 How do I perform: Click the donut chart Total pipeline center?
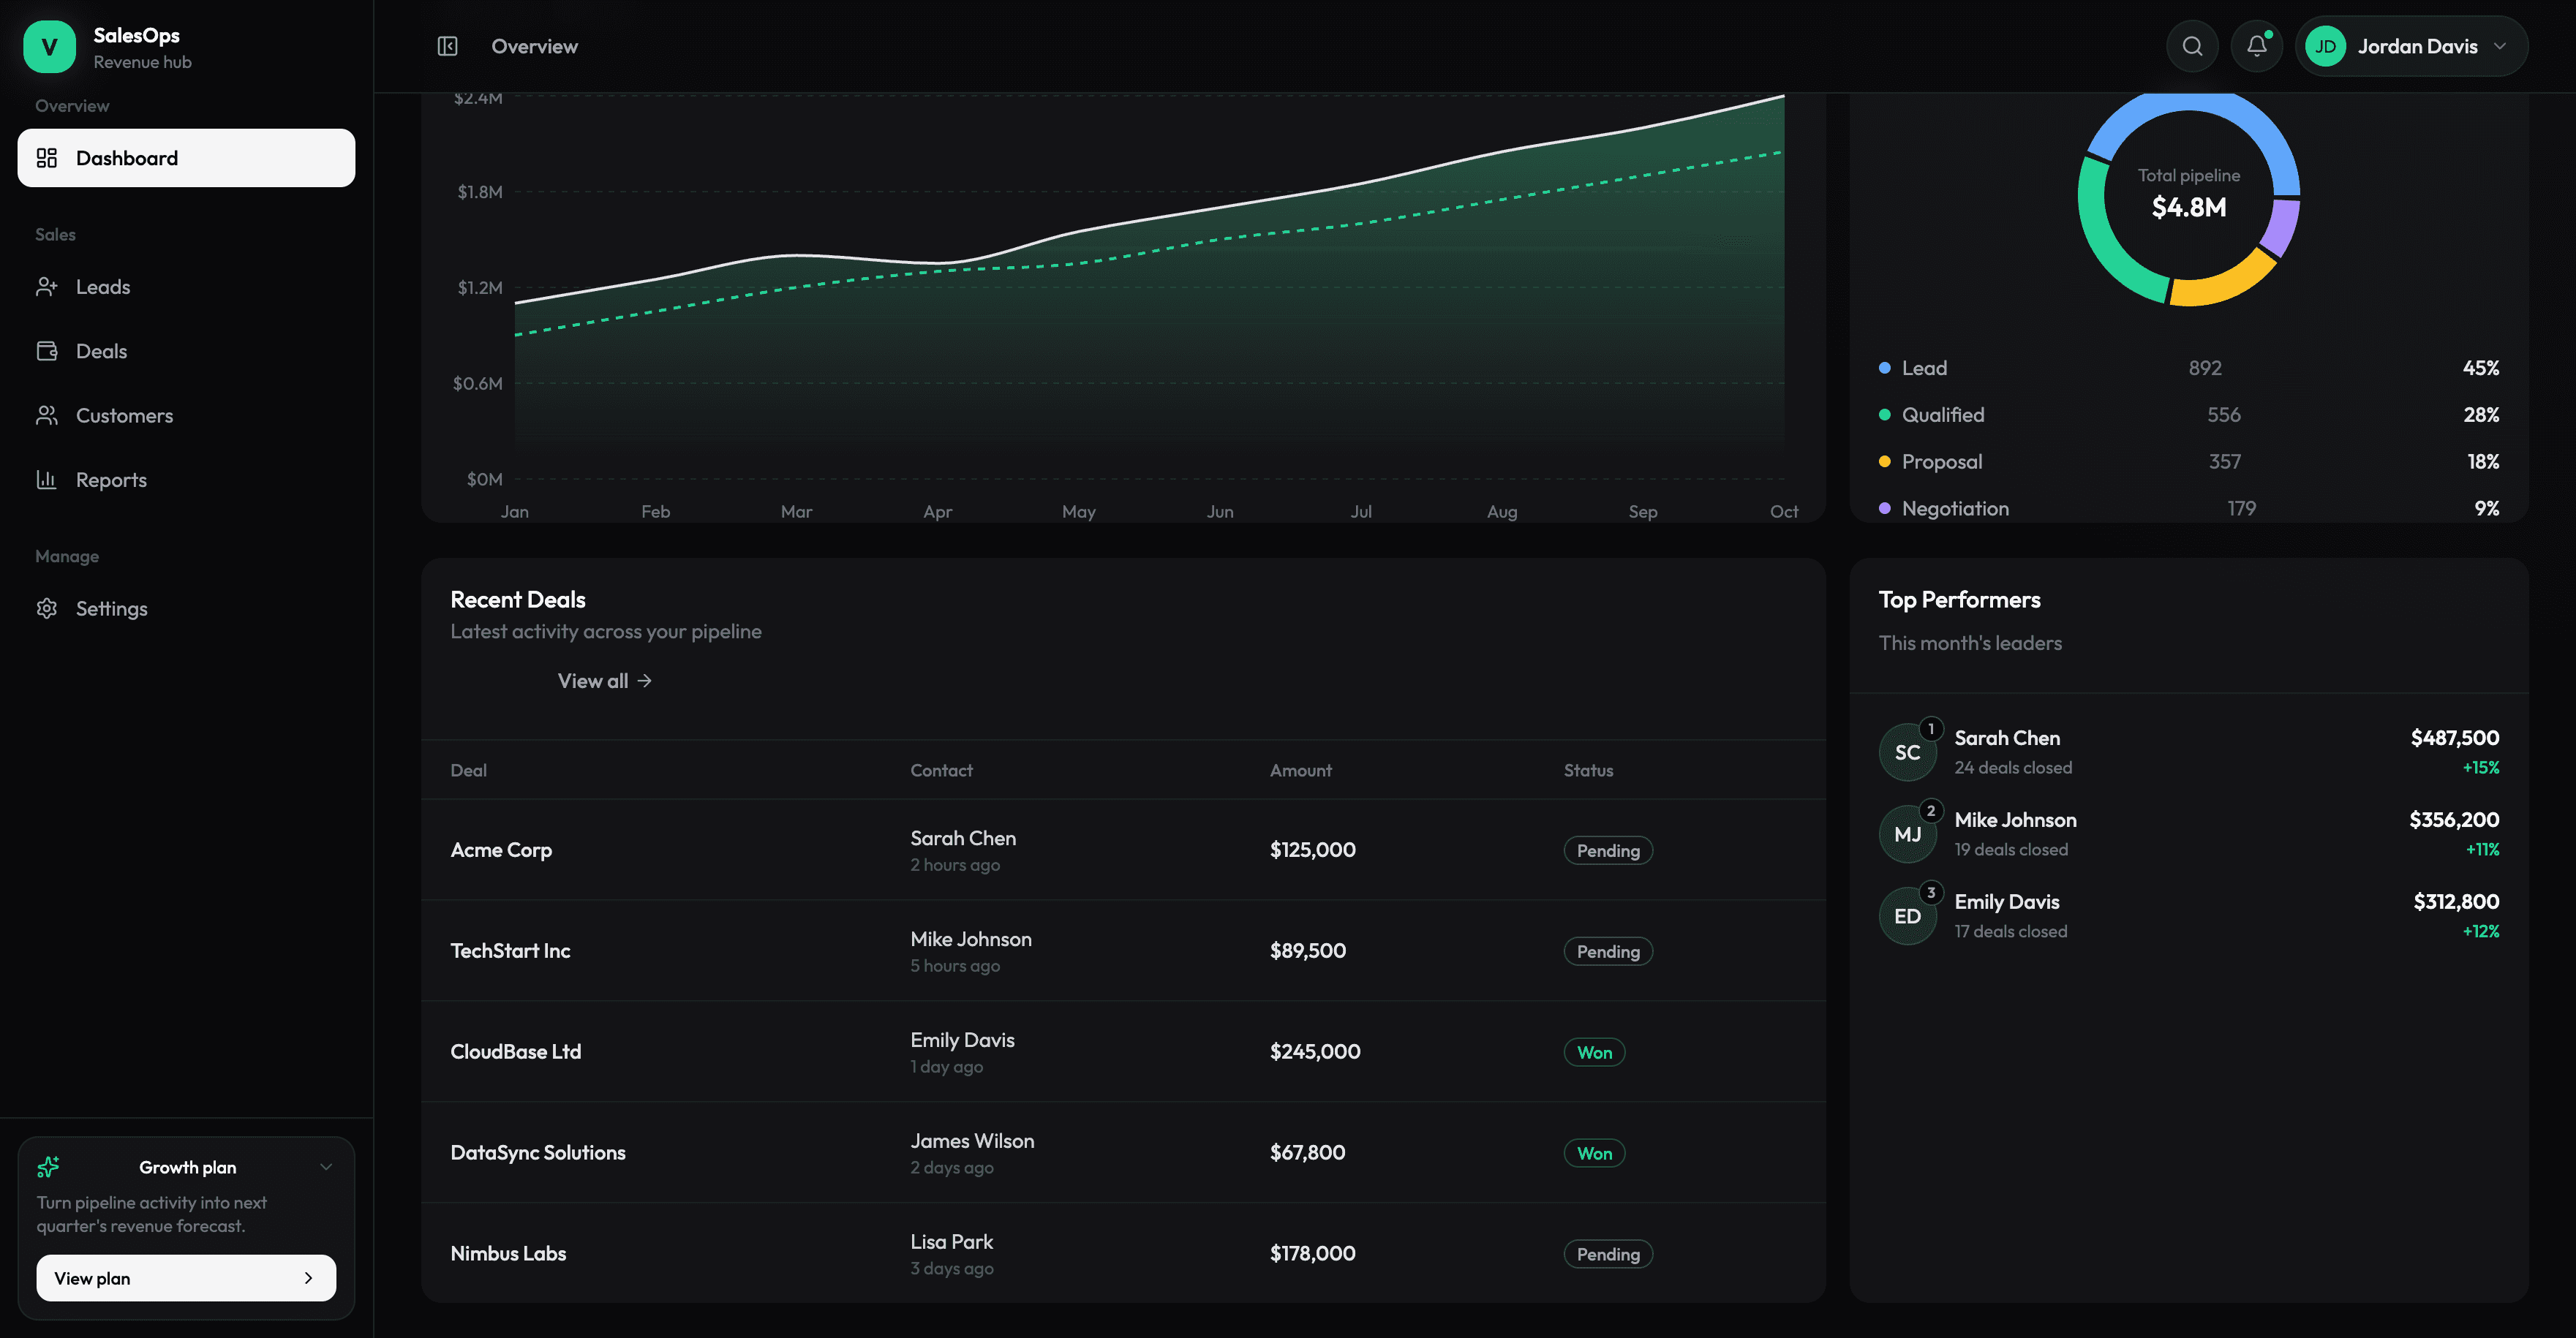pyautogui.click(x=2188, y=194)
